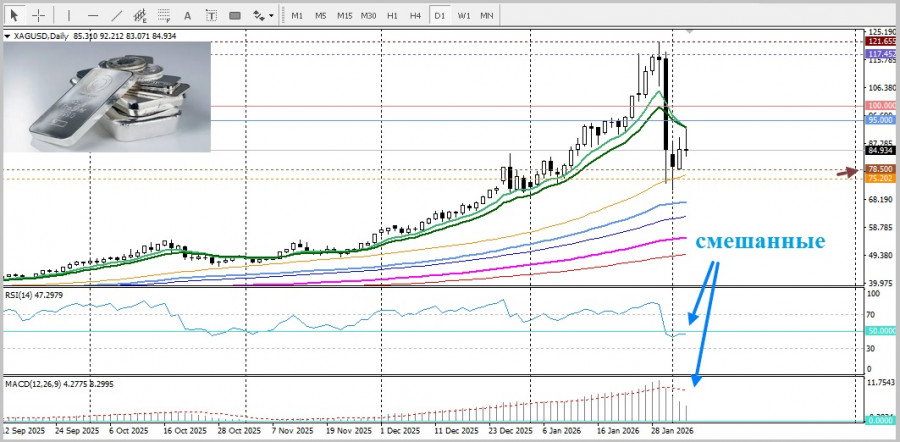This screenshot has width=900, height=442.
Task: Click the 16 Oct 2025 date label
Action: tap(185, 431)
